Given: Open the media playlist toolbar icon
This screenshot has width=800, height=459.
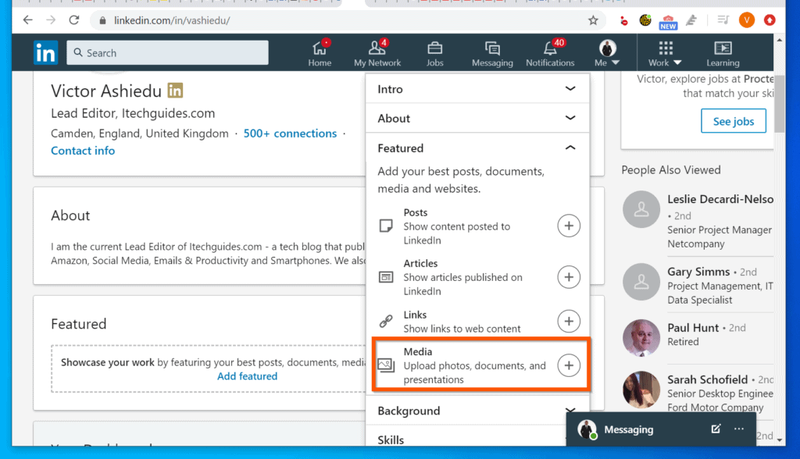Looking at the screenshot, I should [723, 20].
